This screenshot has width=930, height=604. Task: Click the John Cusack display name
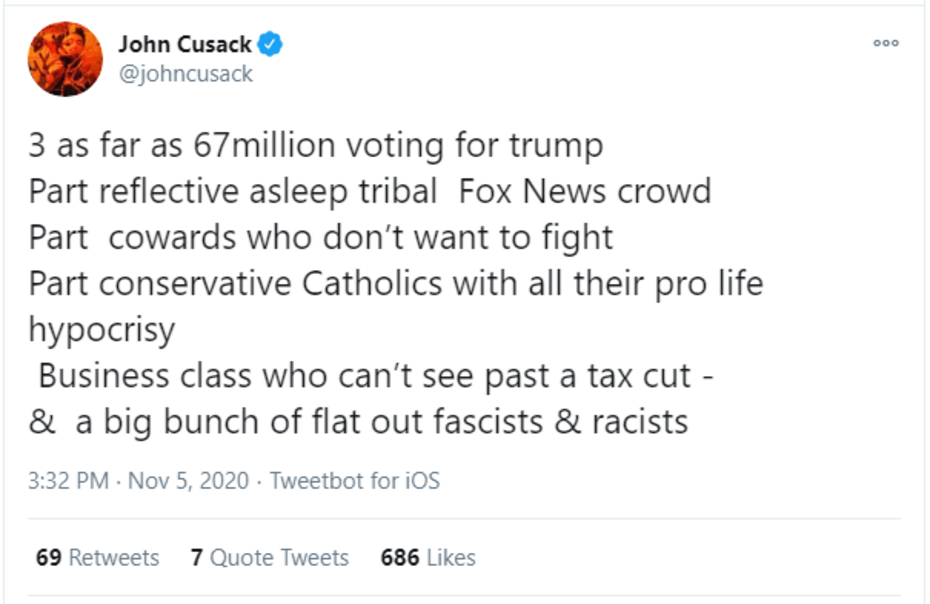185,44
